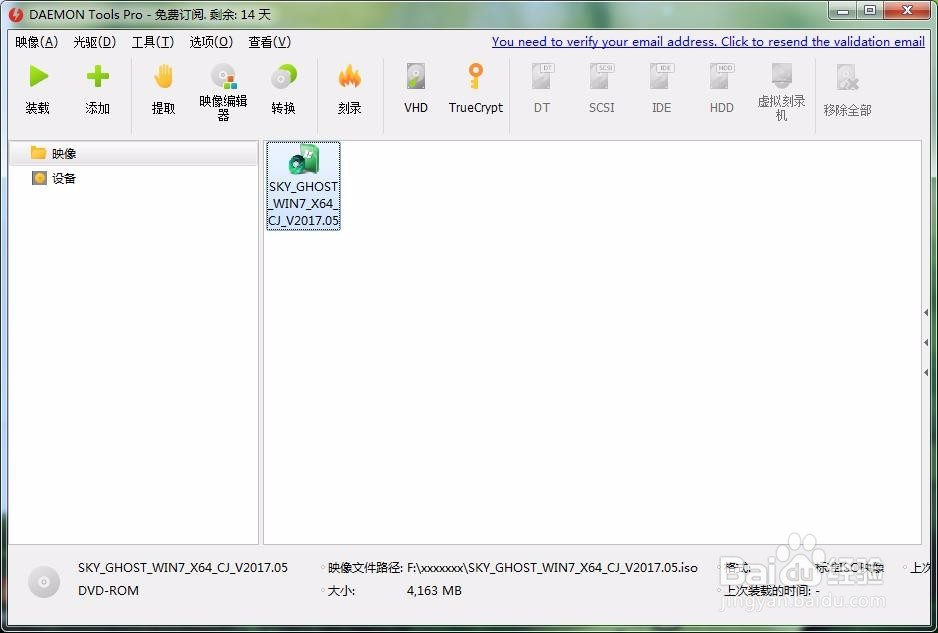Screen dimensions: 938x633
Task: Open the Image Editor (映像编辑器) tool
Action: 224,77
